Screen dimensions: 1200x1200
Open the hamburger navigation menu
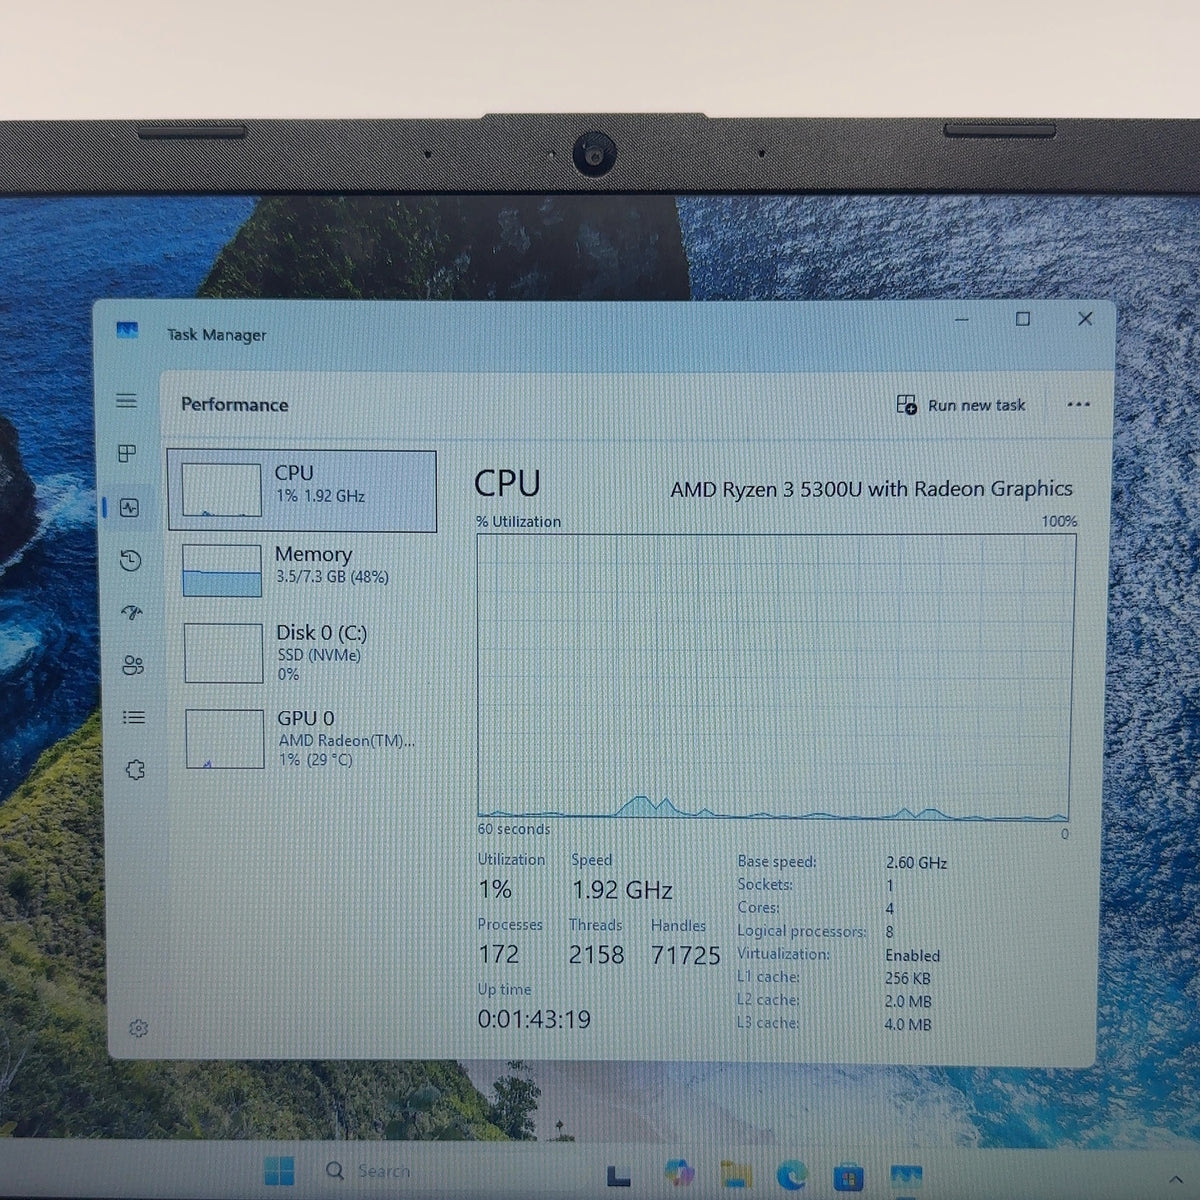pos(127,401)
